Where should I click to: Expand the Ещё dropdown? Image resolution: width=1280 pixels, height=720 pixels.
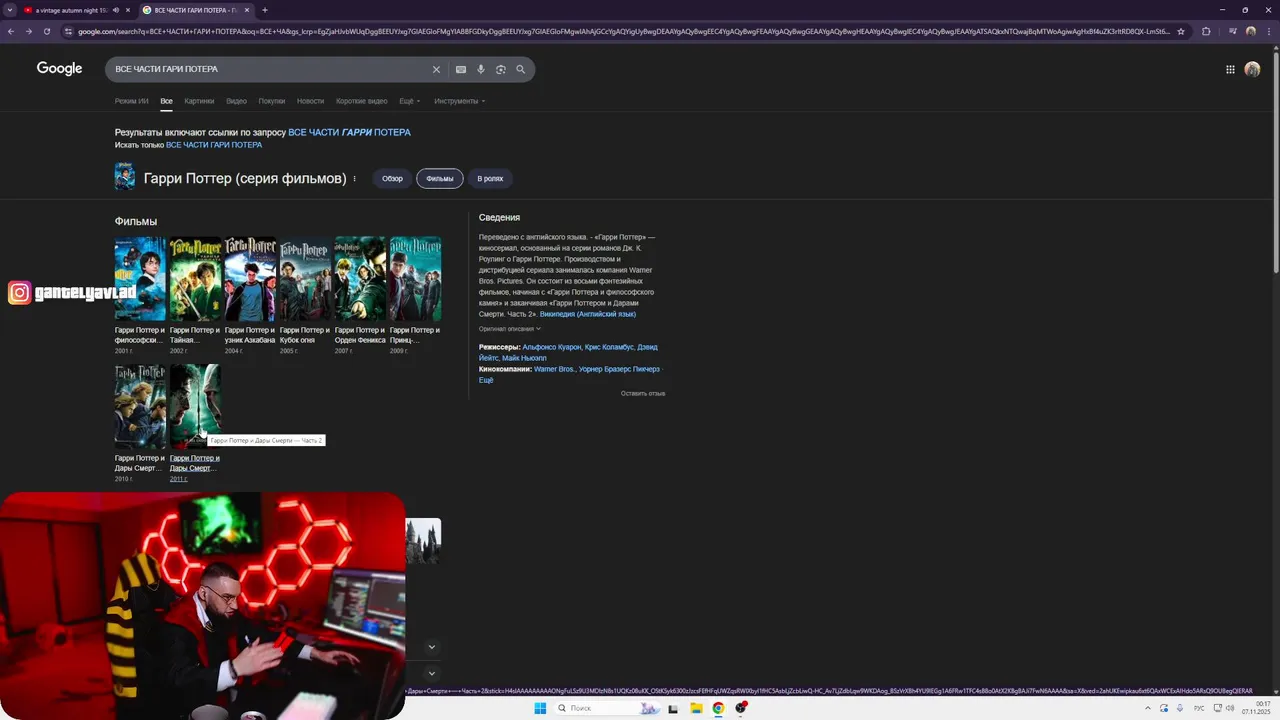click(409, 101)
